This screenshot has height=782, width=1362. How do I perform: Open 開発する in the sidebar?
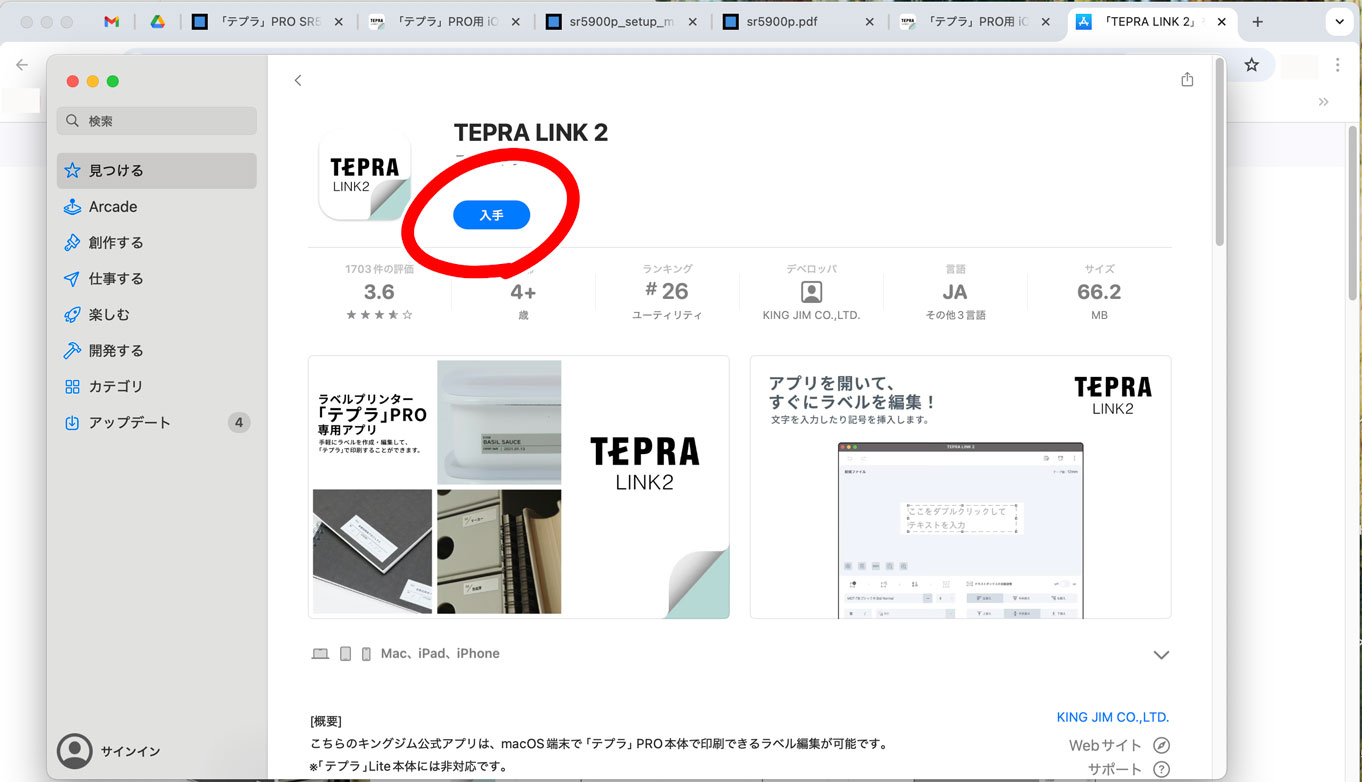(x=157, y=351)
